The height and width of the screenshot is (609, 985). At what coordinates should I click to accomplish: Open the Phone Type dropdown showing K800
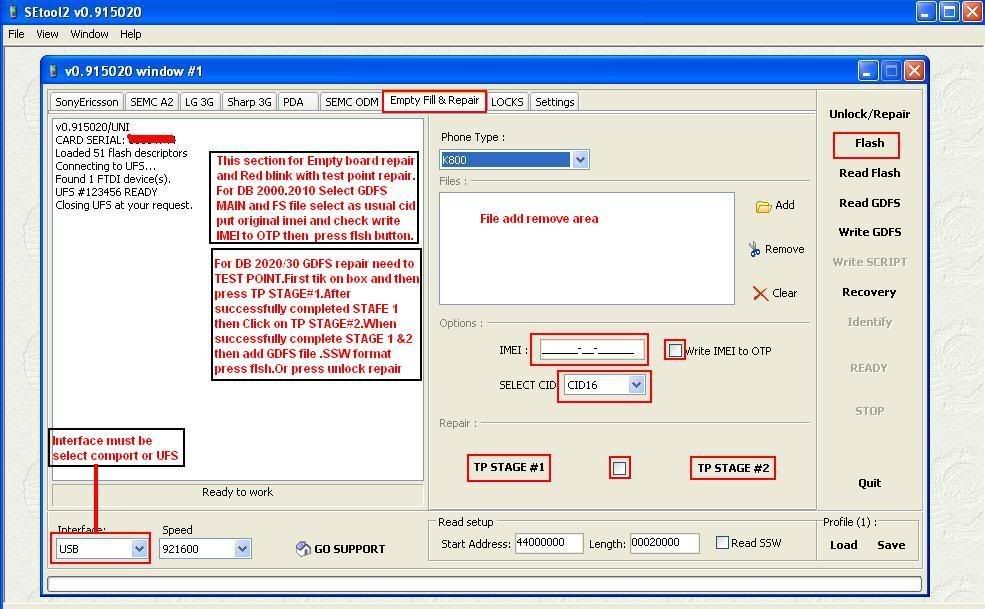(580, 160)
